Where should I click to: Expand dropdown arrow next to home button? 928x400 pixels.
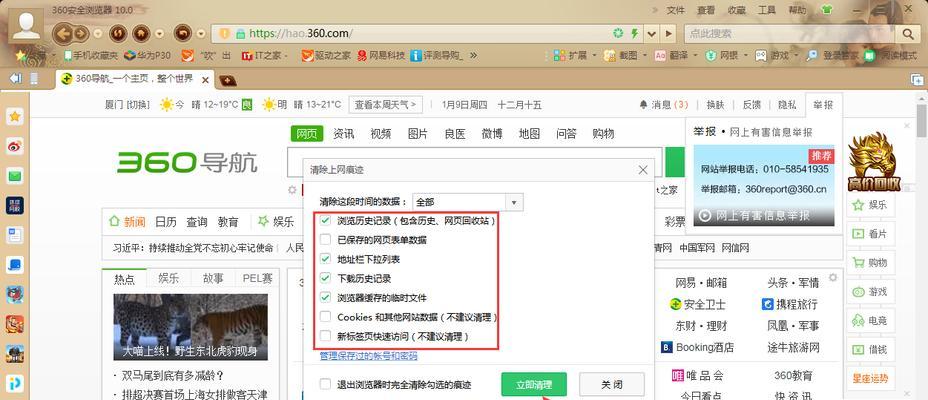coord(159,34)
